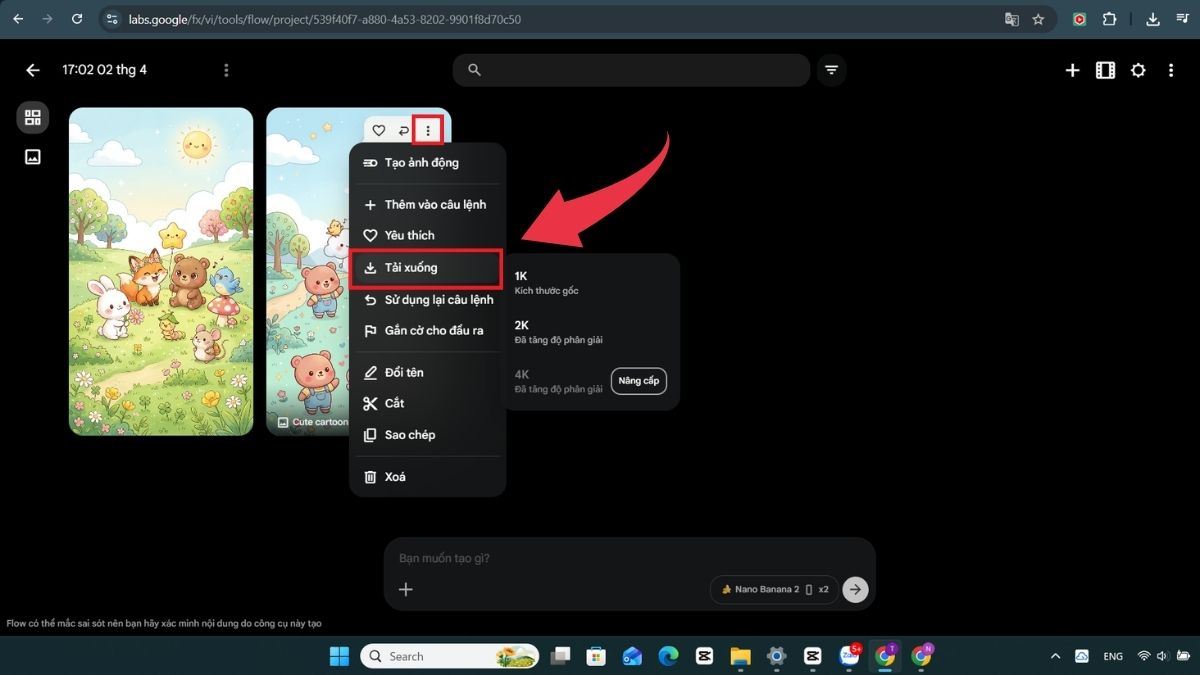Open the three-dot menu beside the project timestamp

pyautogui.click(x=226, y=70)
